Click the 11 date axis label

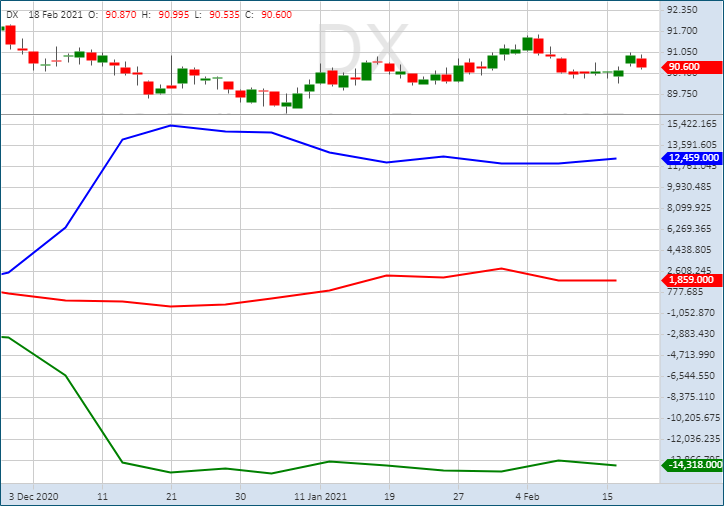pyautogui.click(x=103, y=497)
